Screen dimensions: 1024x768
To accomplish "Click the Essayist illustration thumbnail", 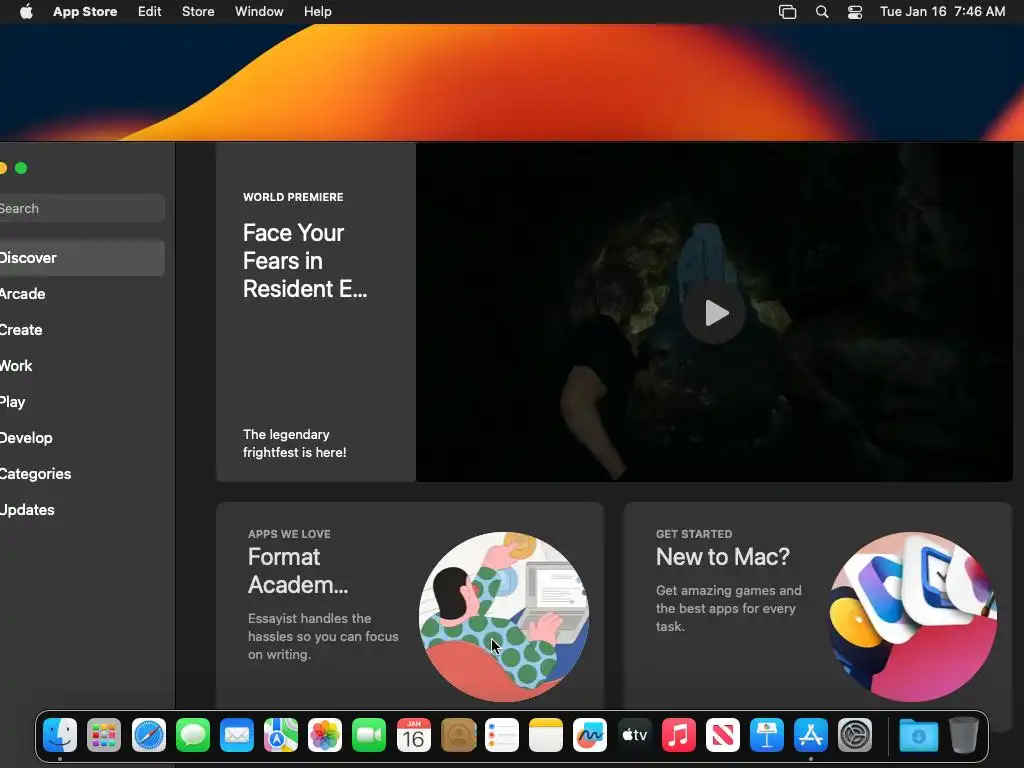I will coord(504,617).
